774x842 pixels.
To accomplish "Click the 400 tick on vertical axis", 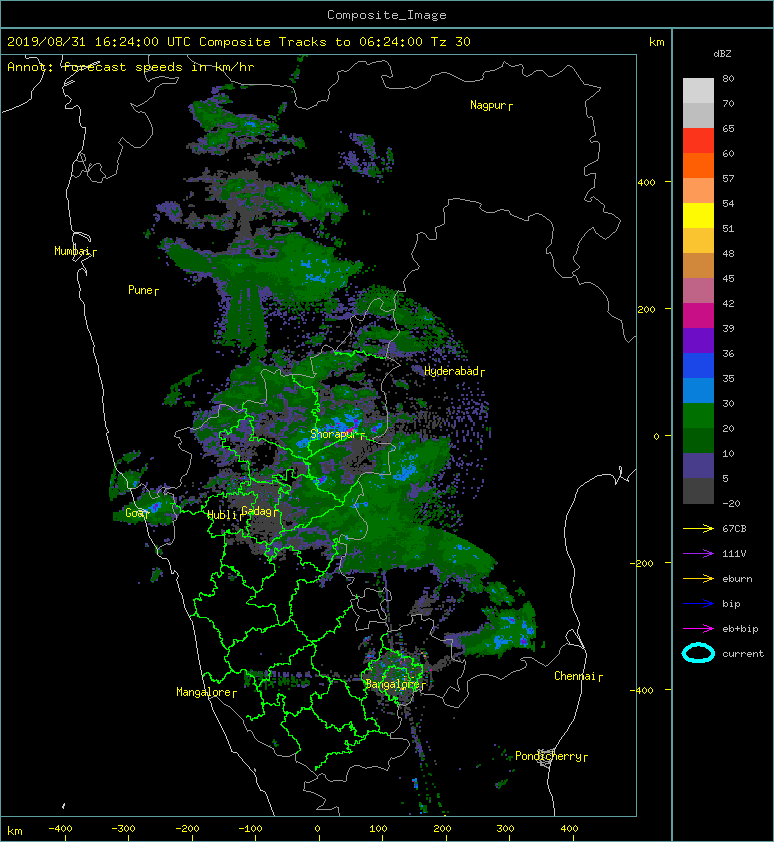I will pyautogui.click(x=647, y=183).
